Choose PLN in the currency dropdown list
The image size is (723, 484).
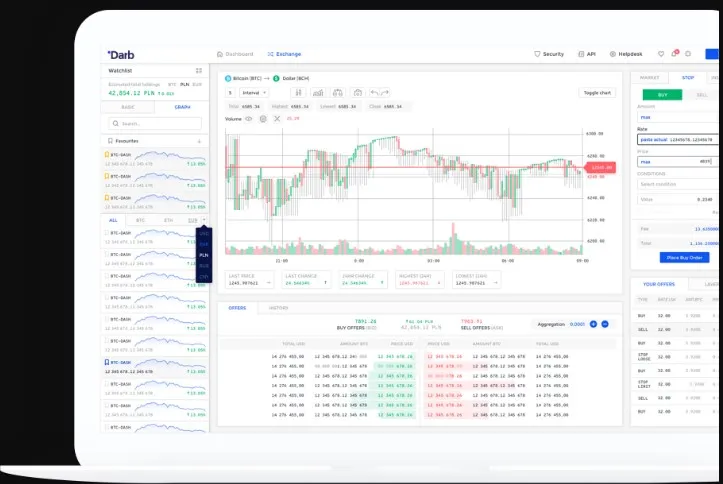click(x=204, y=255)
